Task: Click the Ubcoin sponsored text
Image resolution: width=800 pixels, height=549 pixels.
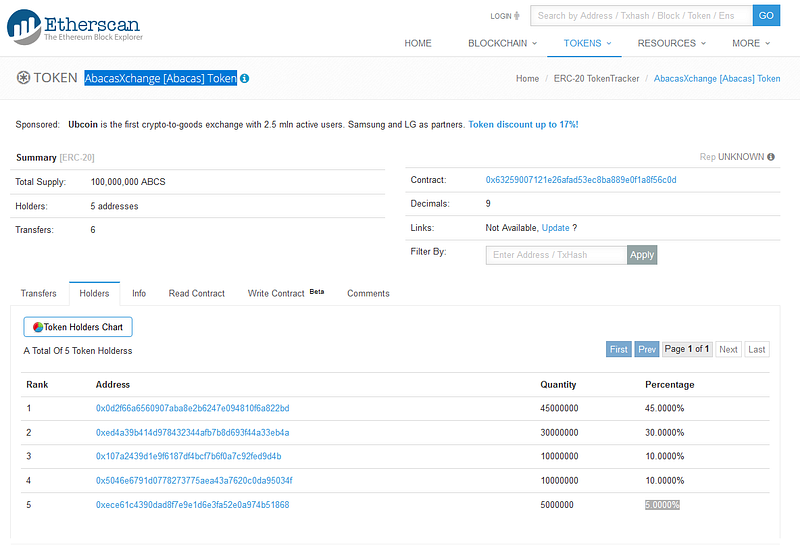Action: (83, 124)
